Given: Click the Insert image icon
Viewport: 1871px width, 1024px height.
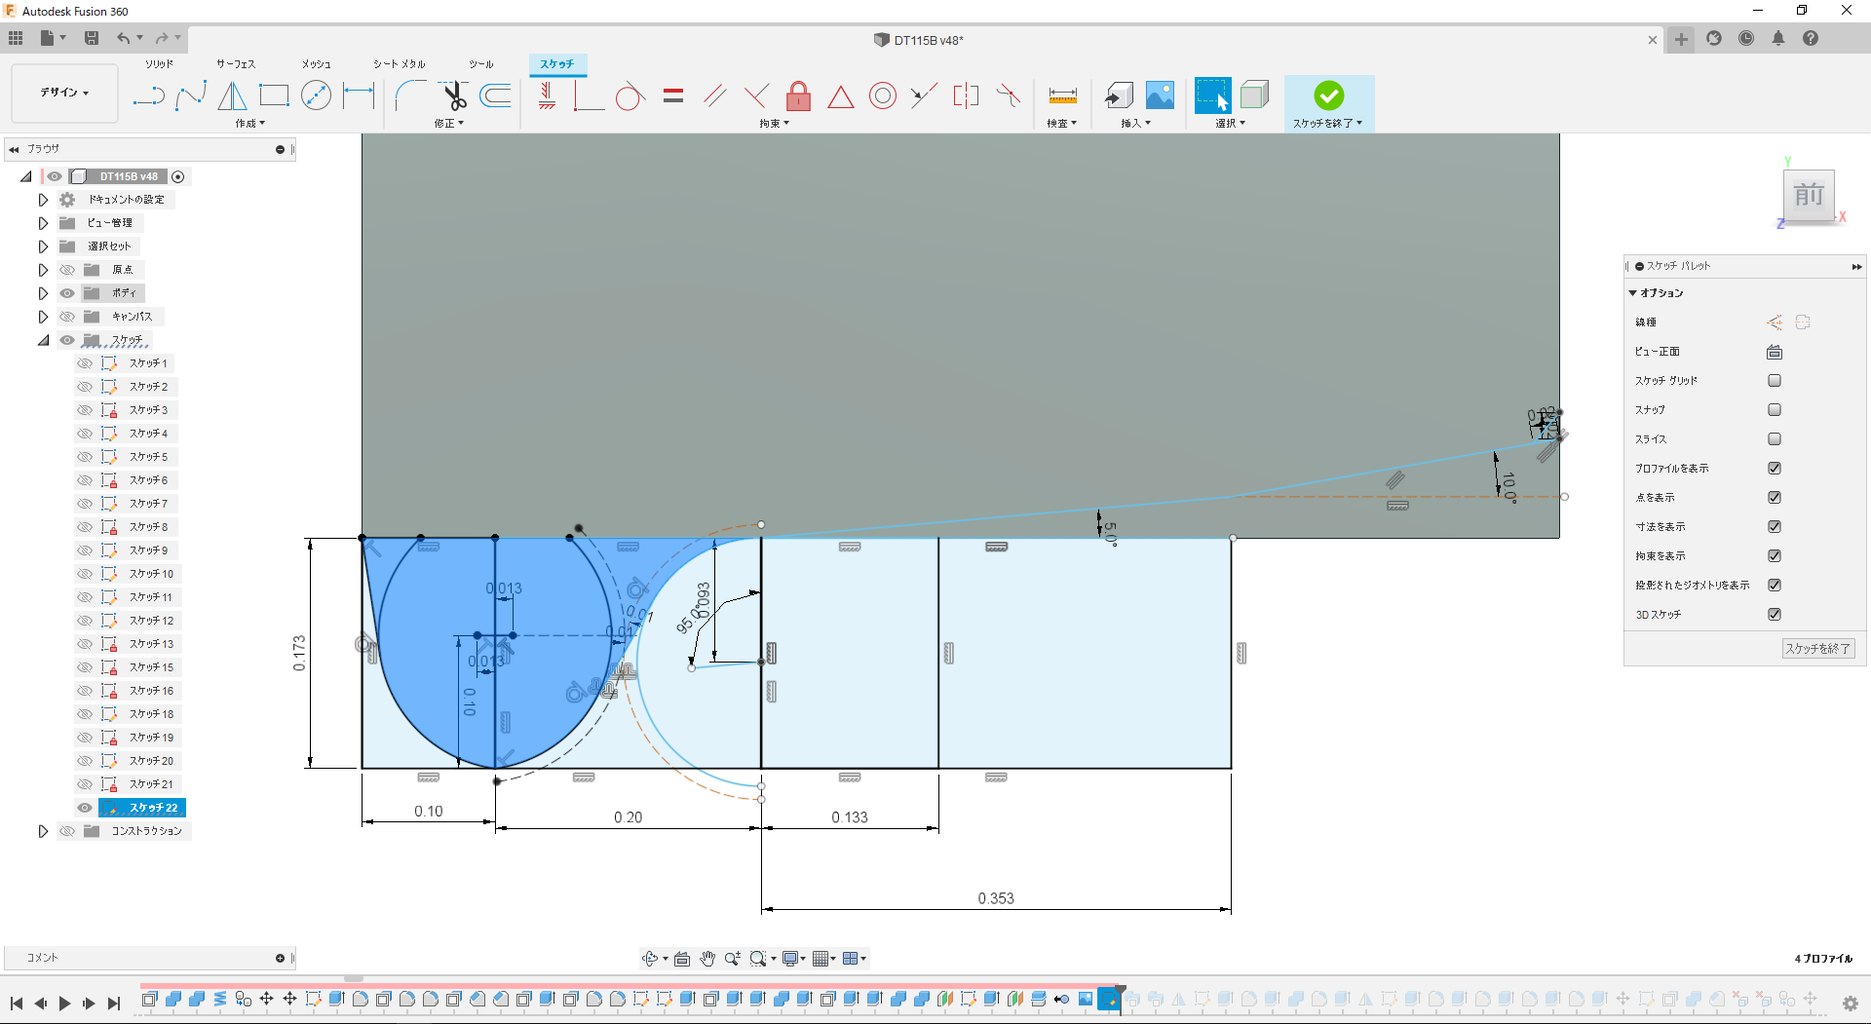Looking at the screenshot, I should tap(1159, 96).
